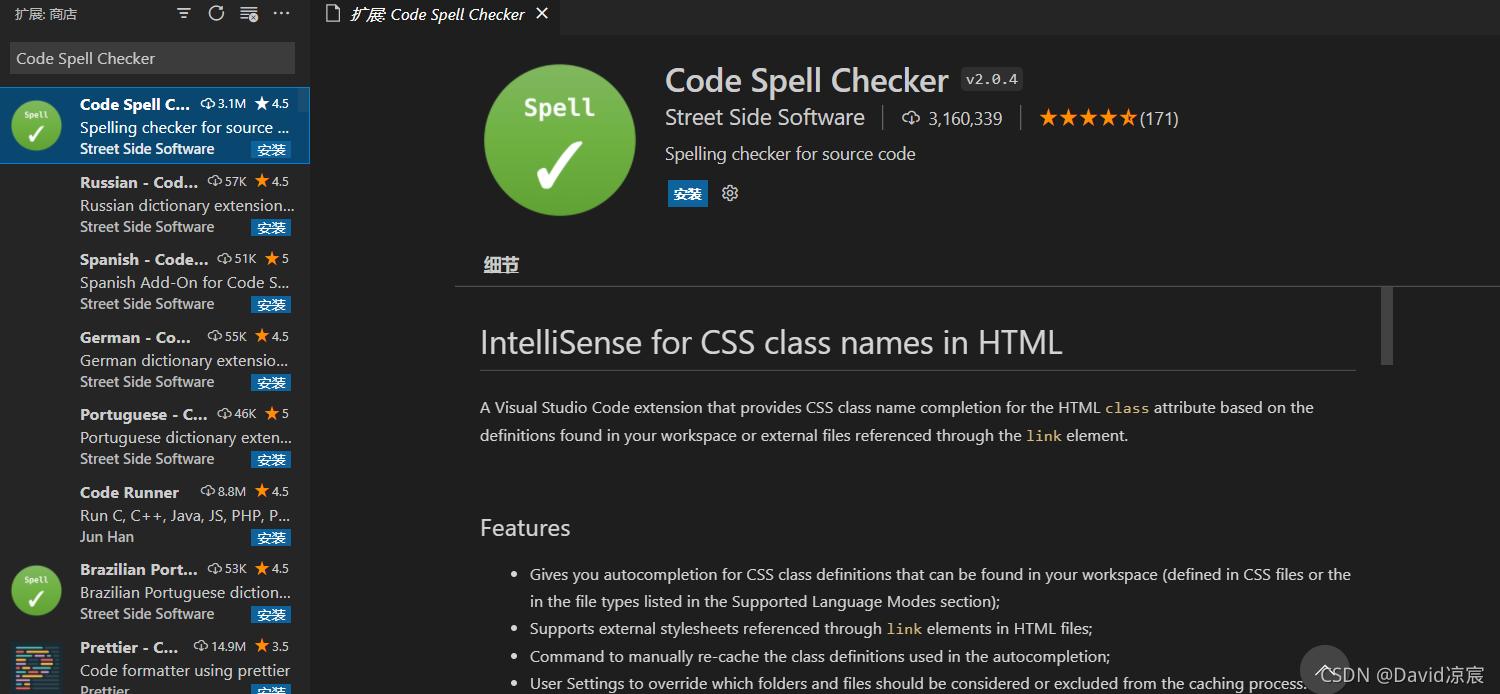The height and width of the screenshot is (694, 1500).
Task: Install the German dictionary extension
Action: [271, 382]
